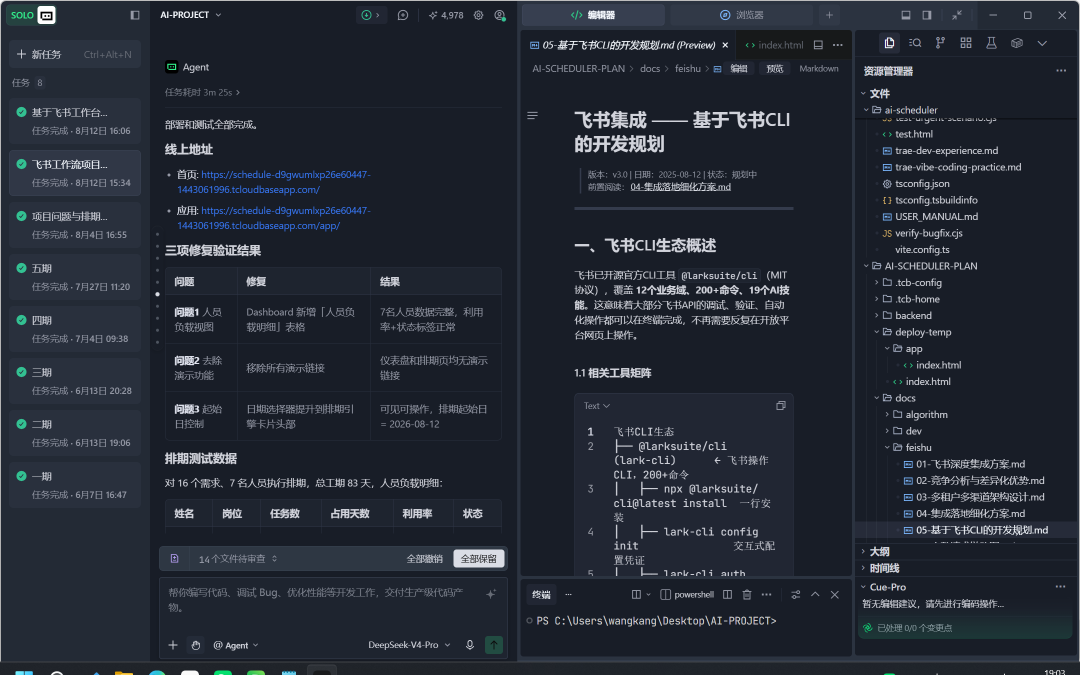The image size is (1080, 675).
Task: Expand 任务耗时 3m 25s details
Action: coord(202,92)
